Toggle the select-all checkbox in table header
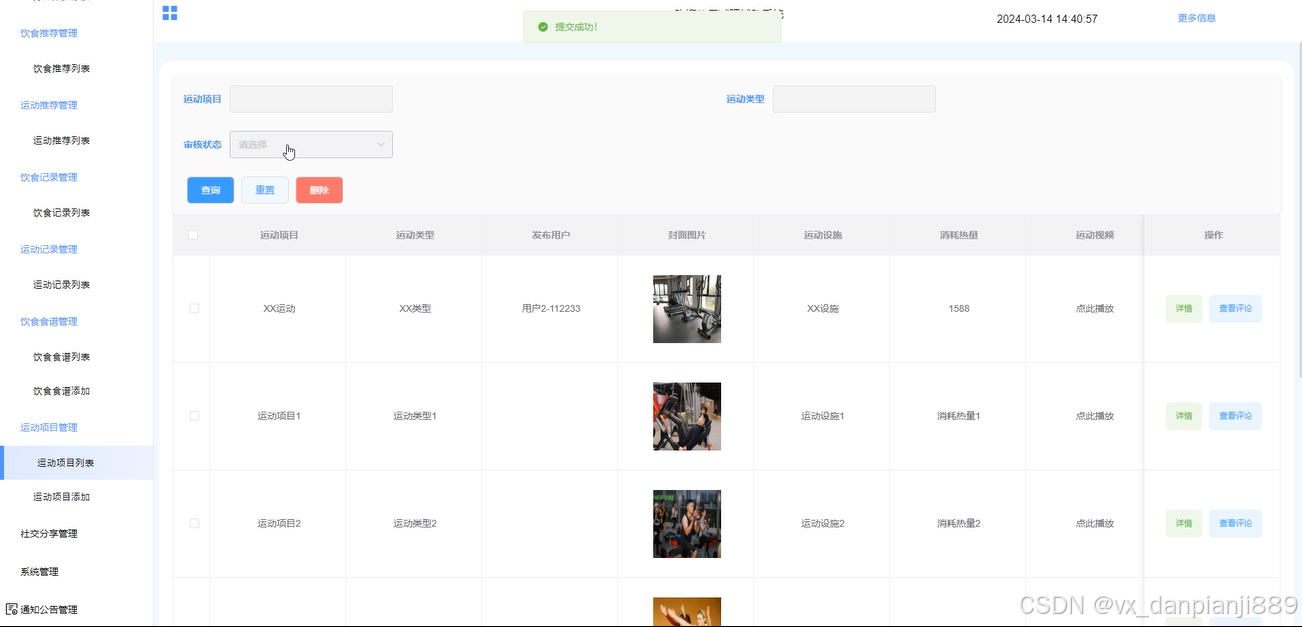Viewport: 1302px width, 627px height. tap(193, 235)
